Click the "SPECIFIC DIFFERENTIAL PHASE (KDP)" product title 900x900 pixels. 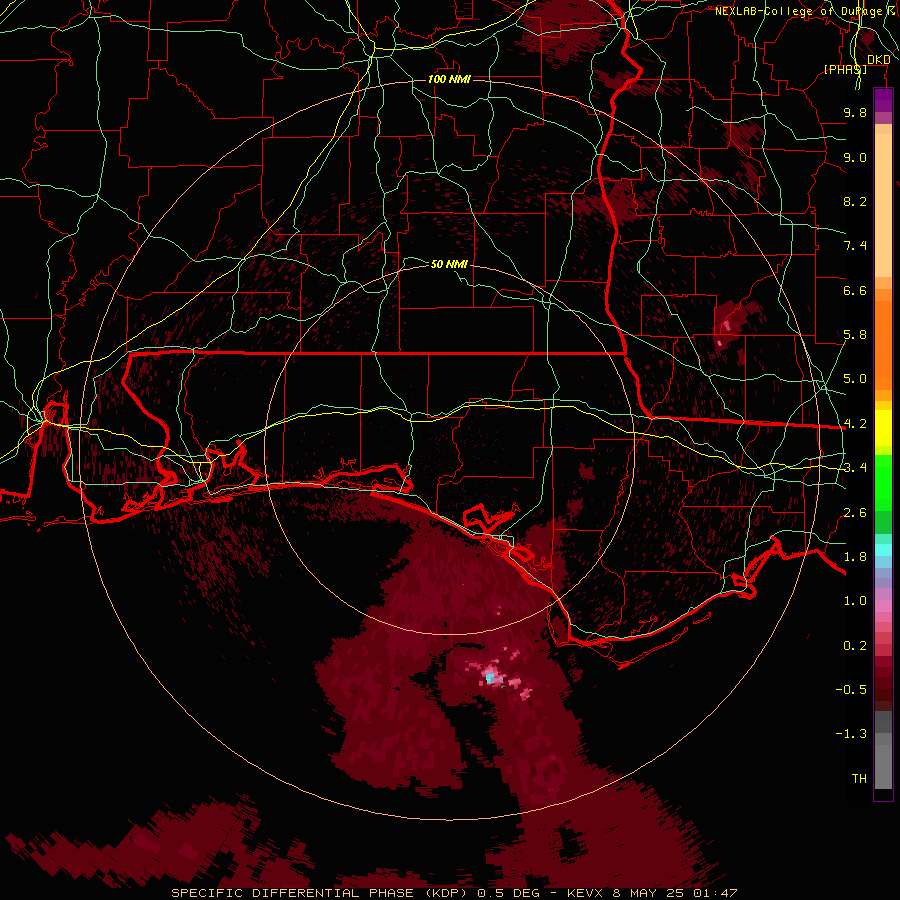pos(319,893)
